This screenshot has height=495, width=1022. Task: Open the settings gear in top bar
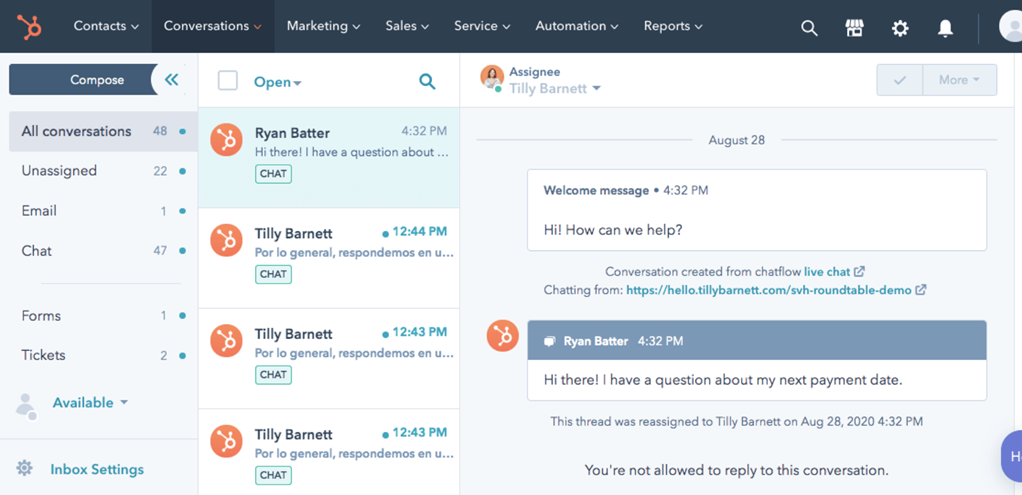900,28
